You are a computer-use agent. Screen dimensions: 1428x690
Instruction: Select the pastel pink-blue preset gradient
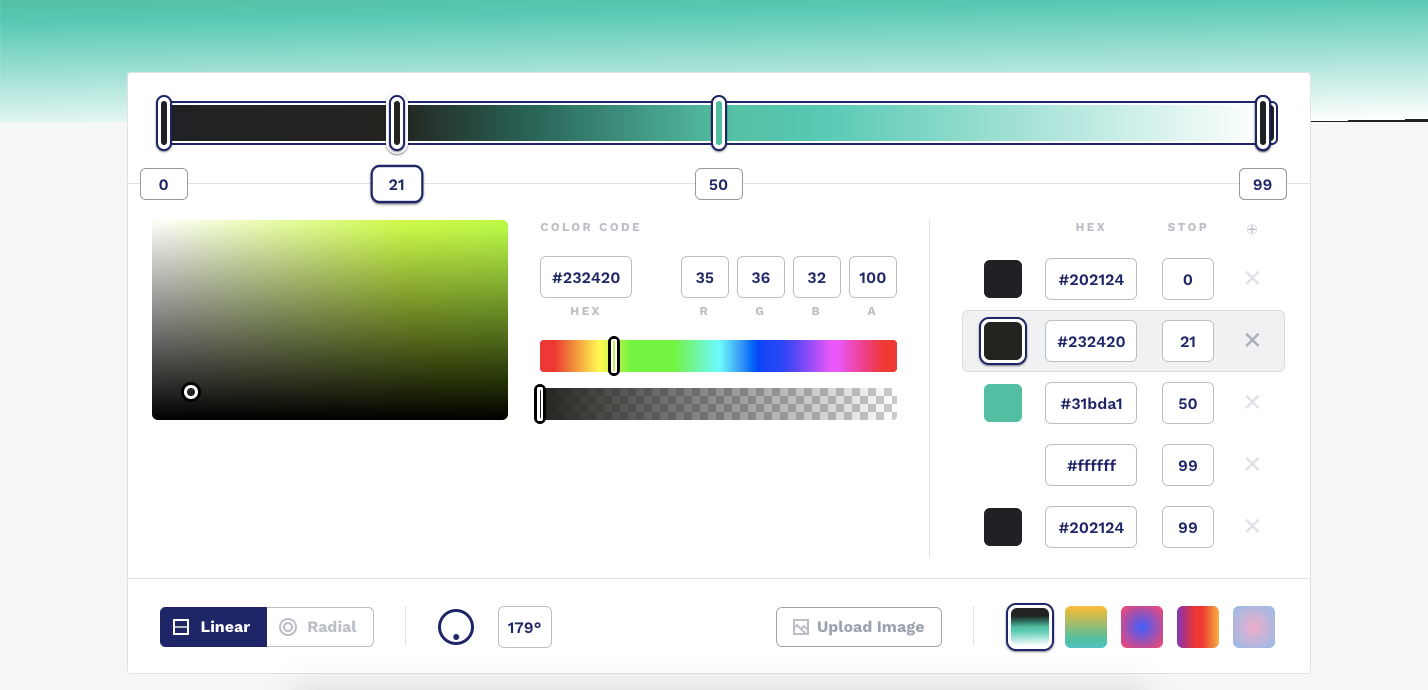tap(1254, 627)
